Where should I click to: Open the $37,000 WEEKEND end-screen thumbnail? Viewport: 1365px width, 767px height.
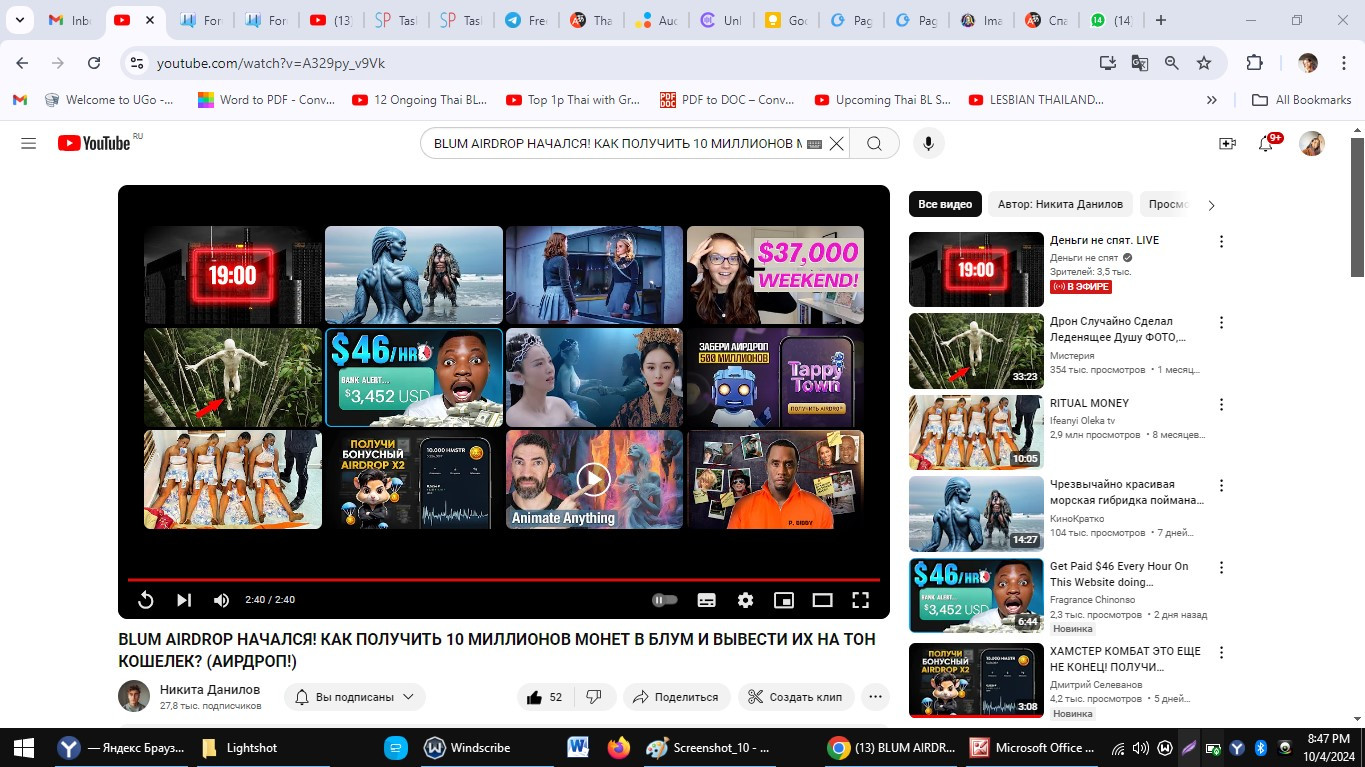pyautogui.click(x=775, y=275)
